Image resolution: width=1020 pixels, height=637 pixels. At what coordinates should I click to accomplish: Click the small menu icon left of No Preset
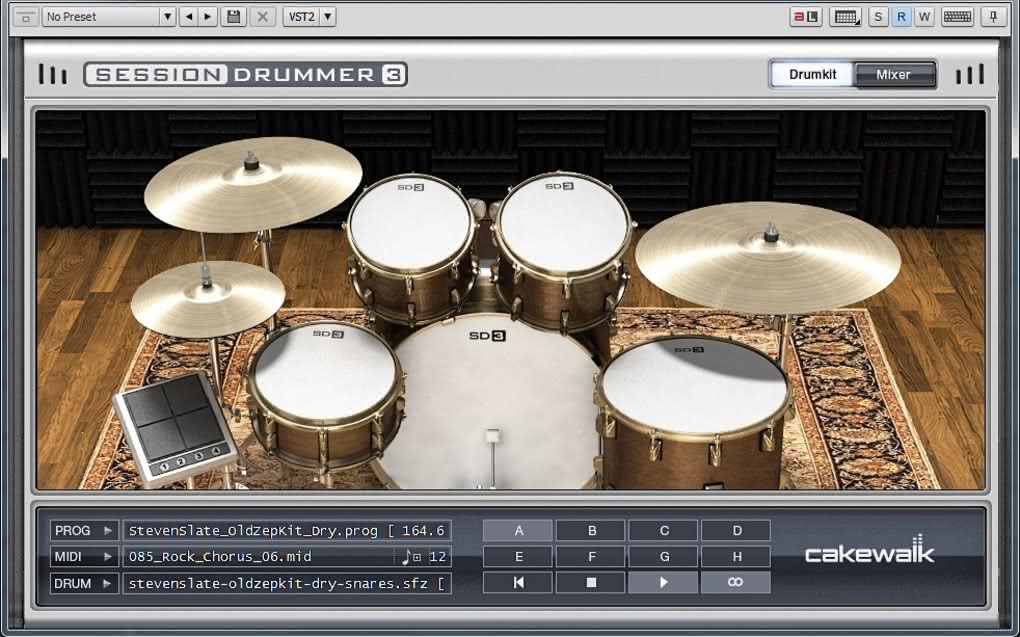click(26, 17)
